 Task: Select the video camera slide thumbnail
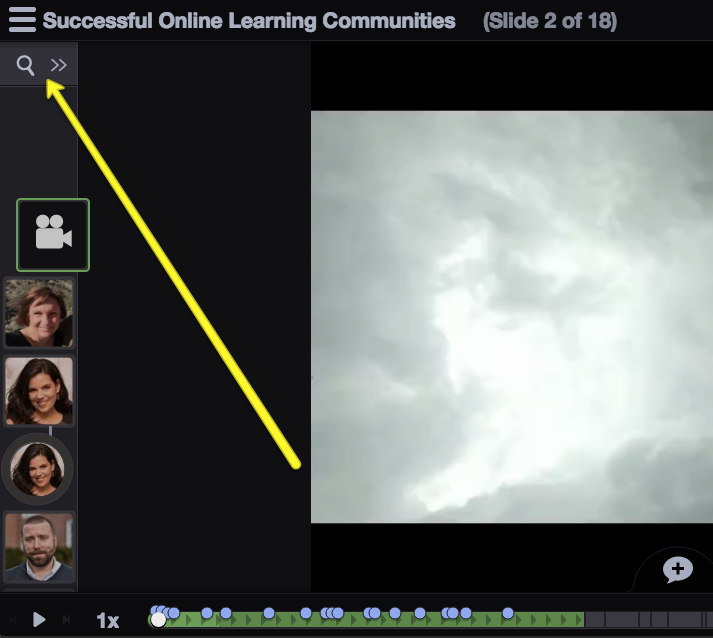point(53,235)
